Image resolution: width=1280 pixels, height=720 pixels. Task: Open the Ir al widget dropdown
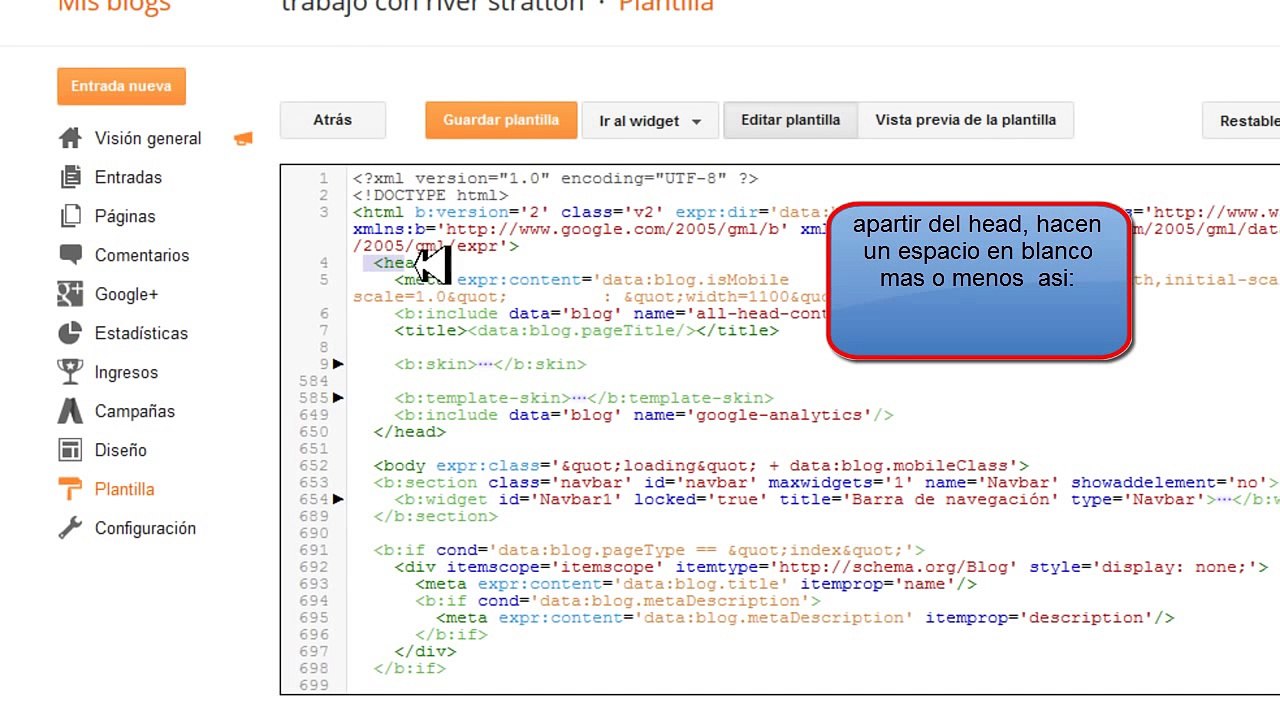pyautogui.click(x=650, y=121)
